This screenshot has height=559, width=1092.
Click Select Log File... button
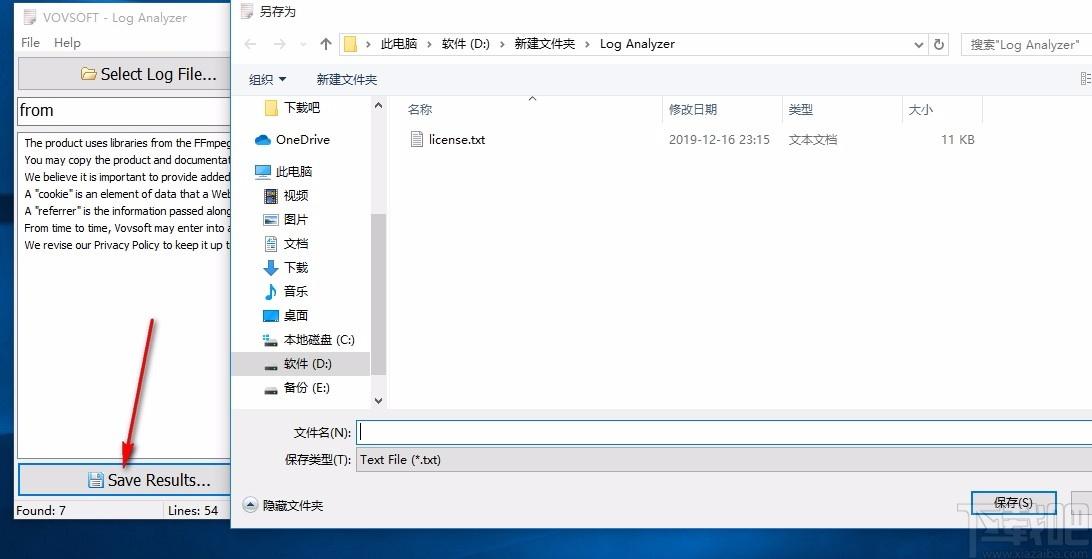coord(125,74)
